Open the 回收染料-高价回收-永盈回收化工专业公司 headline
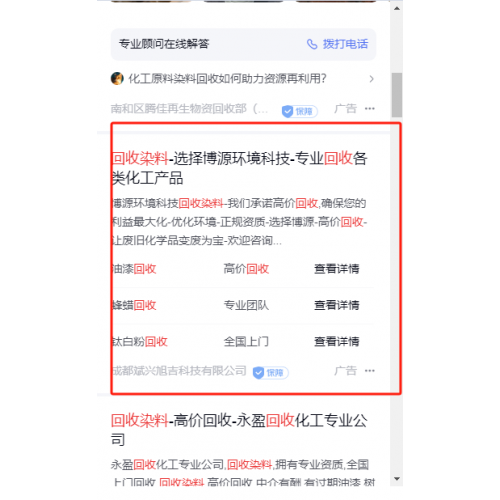 click(239, 430)
